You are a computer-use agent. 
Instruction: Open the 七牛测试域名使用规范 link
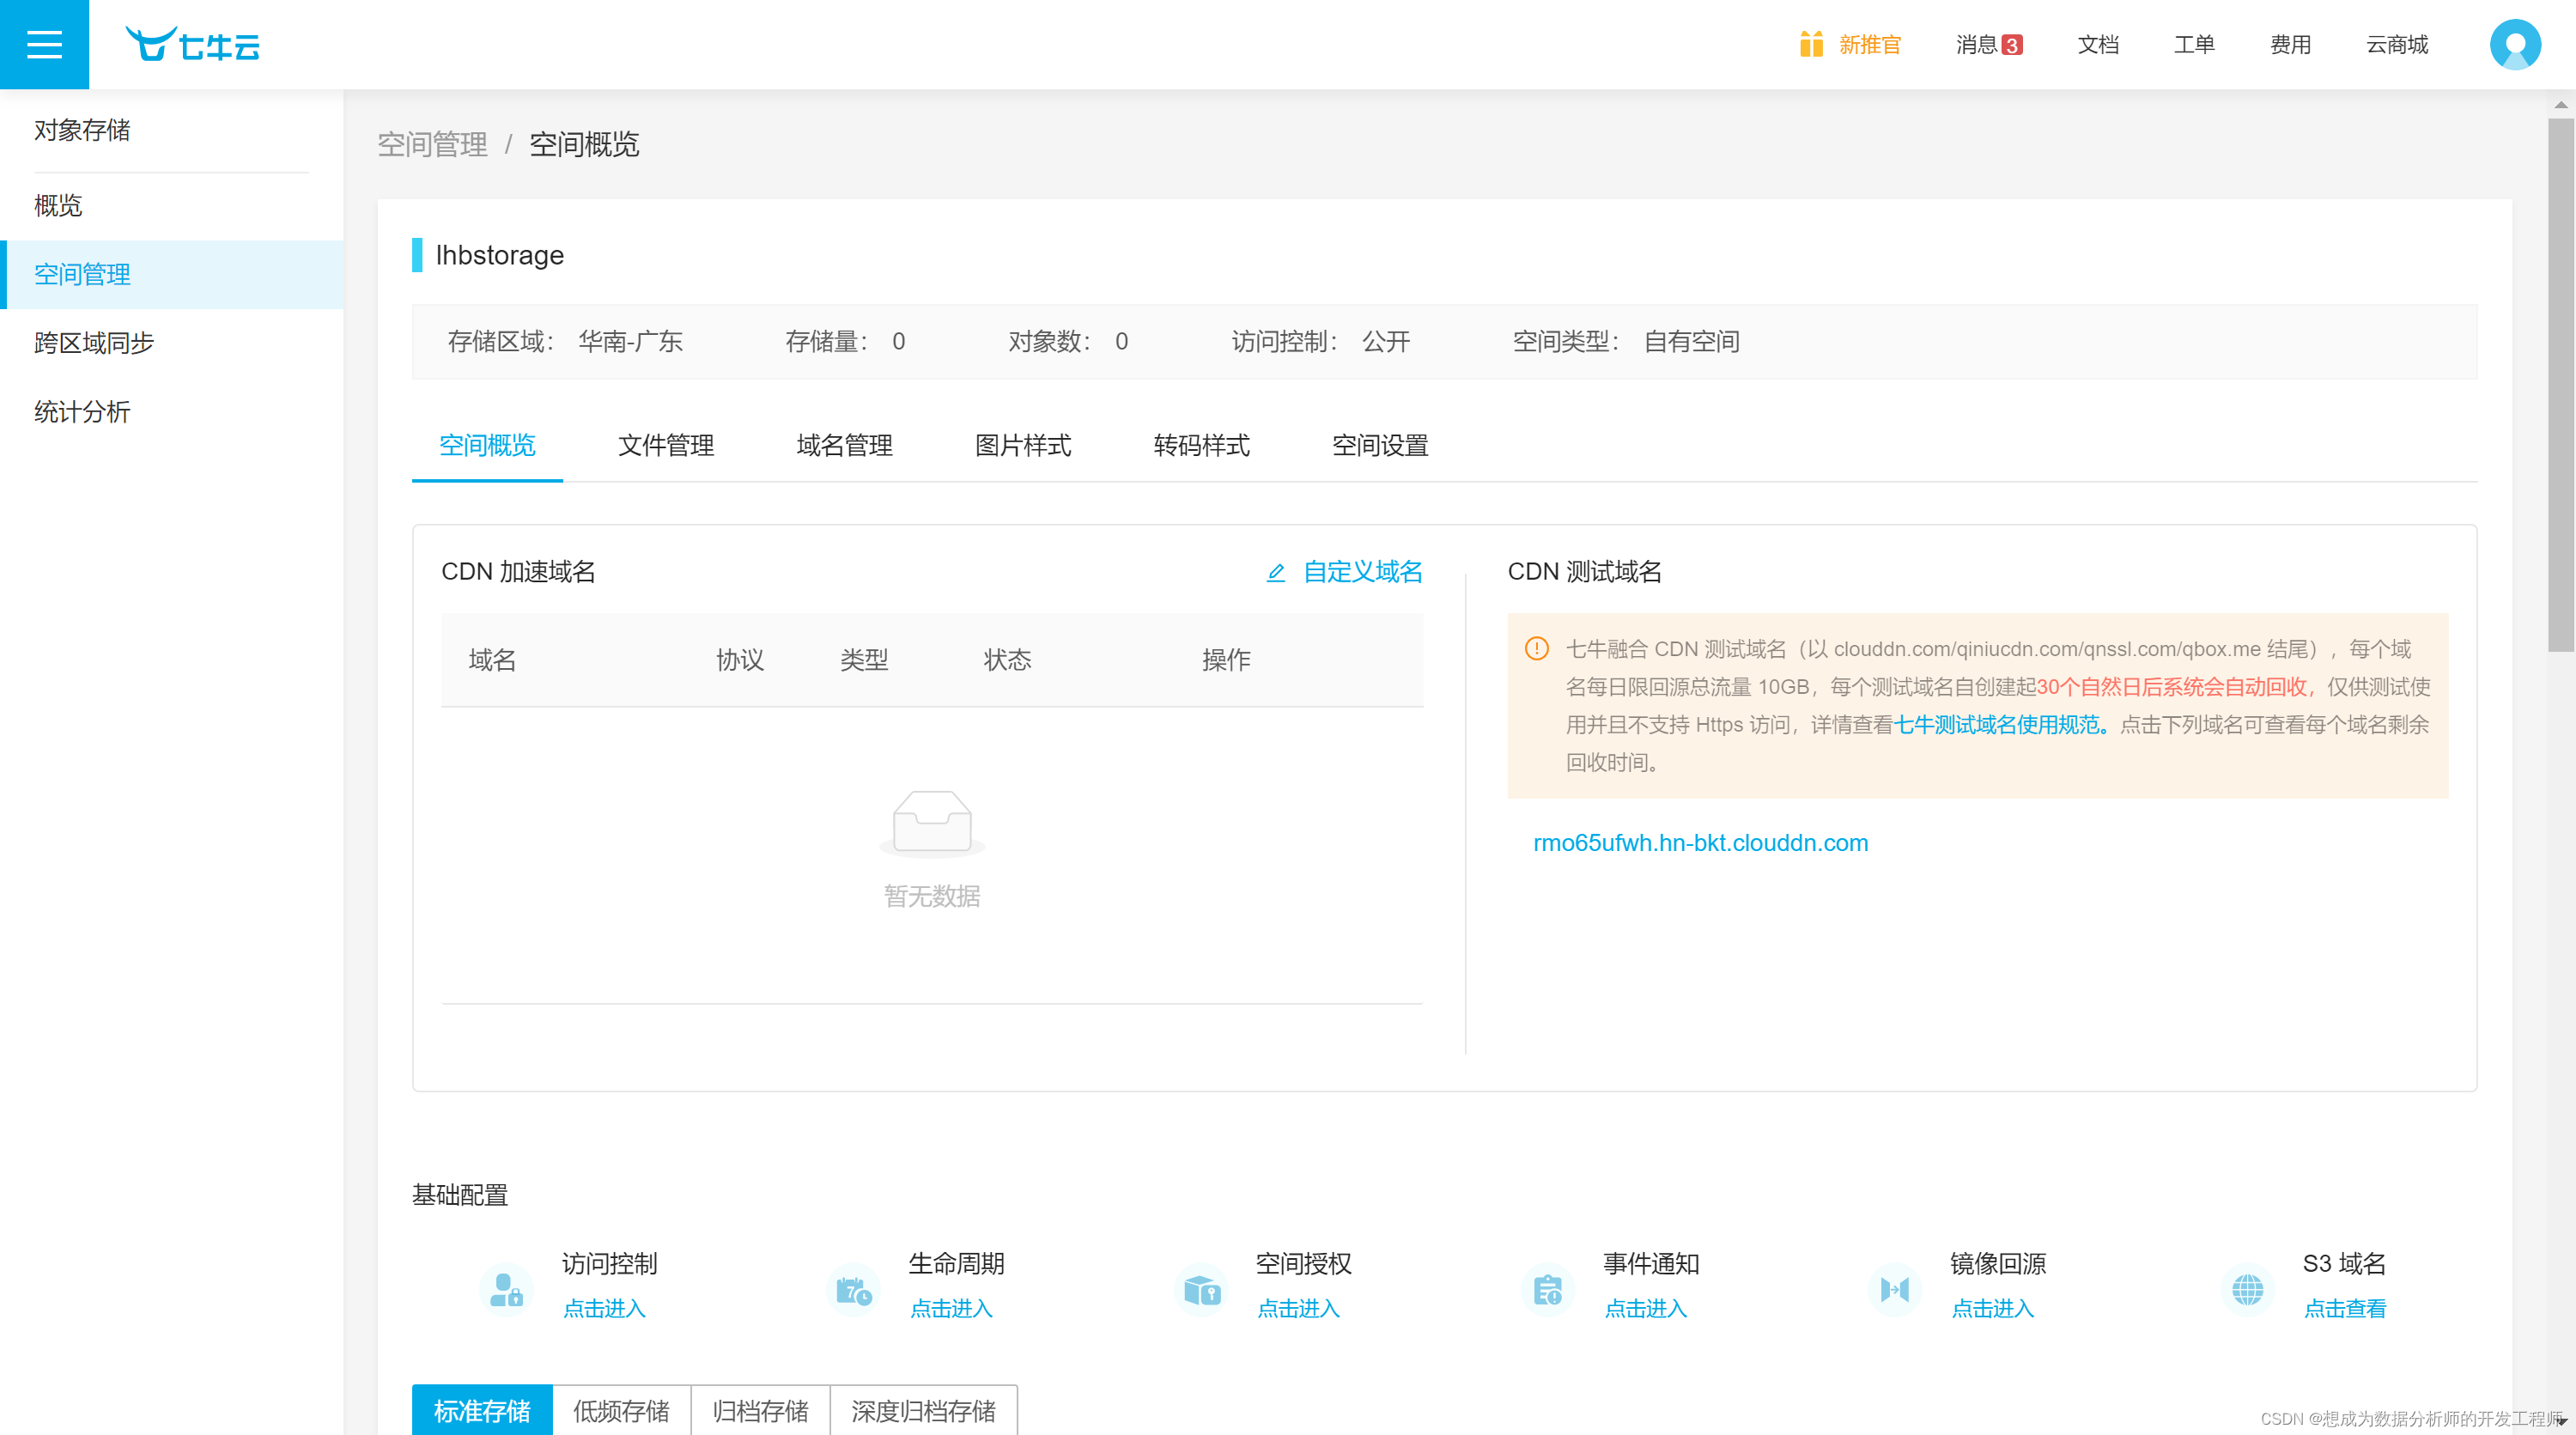point(2002,725)
